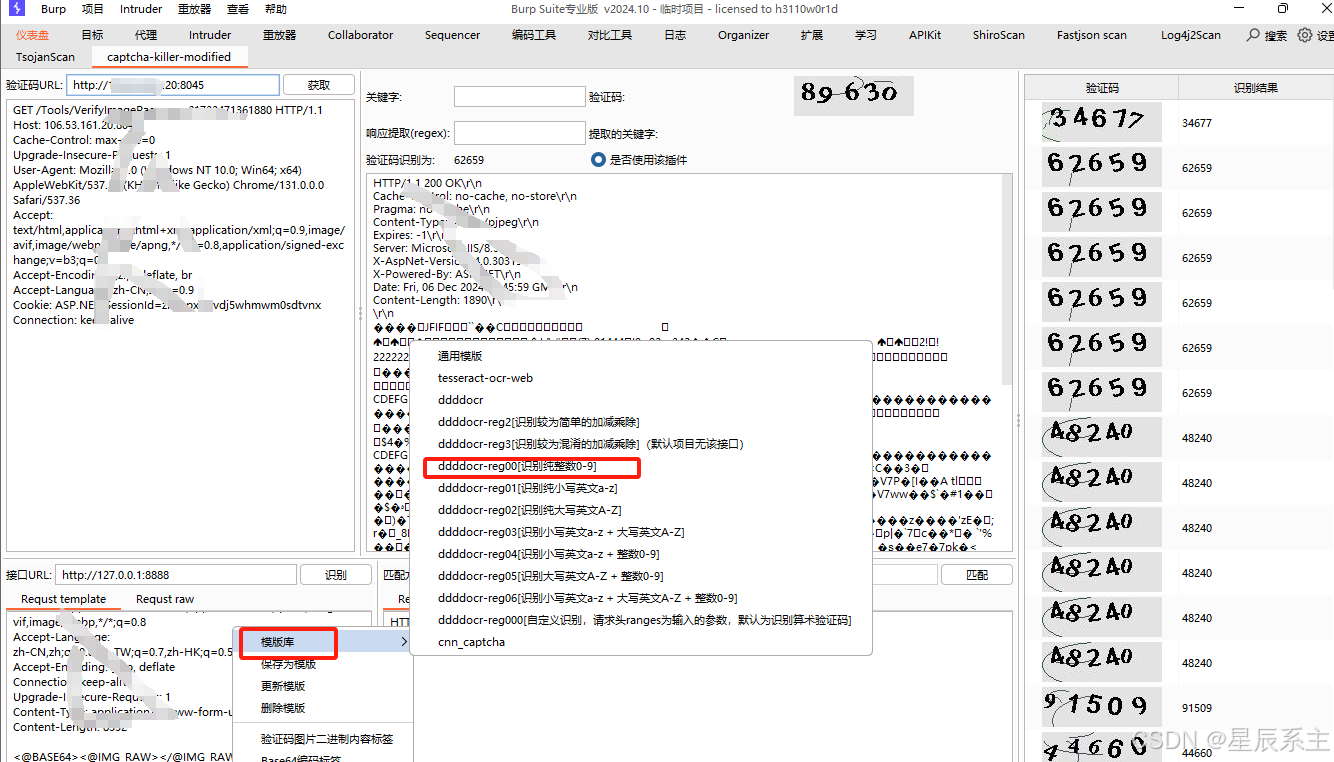The width and height of the screenshot is (1334, 762).
Task: Switch to the Requst raw tab
Action: (165, 599)
